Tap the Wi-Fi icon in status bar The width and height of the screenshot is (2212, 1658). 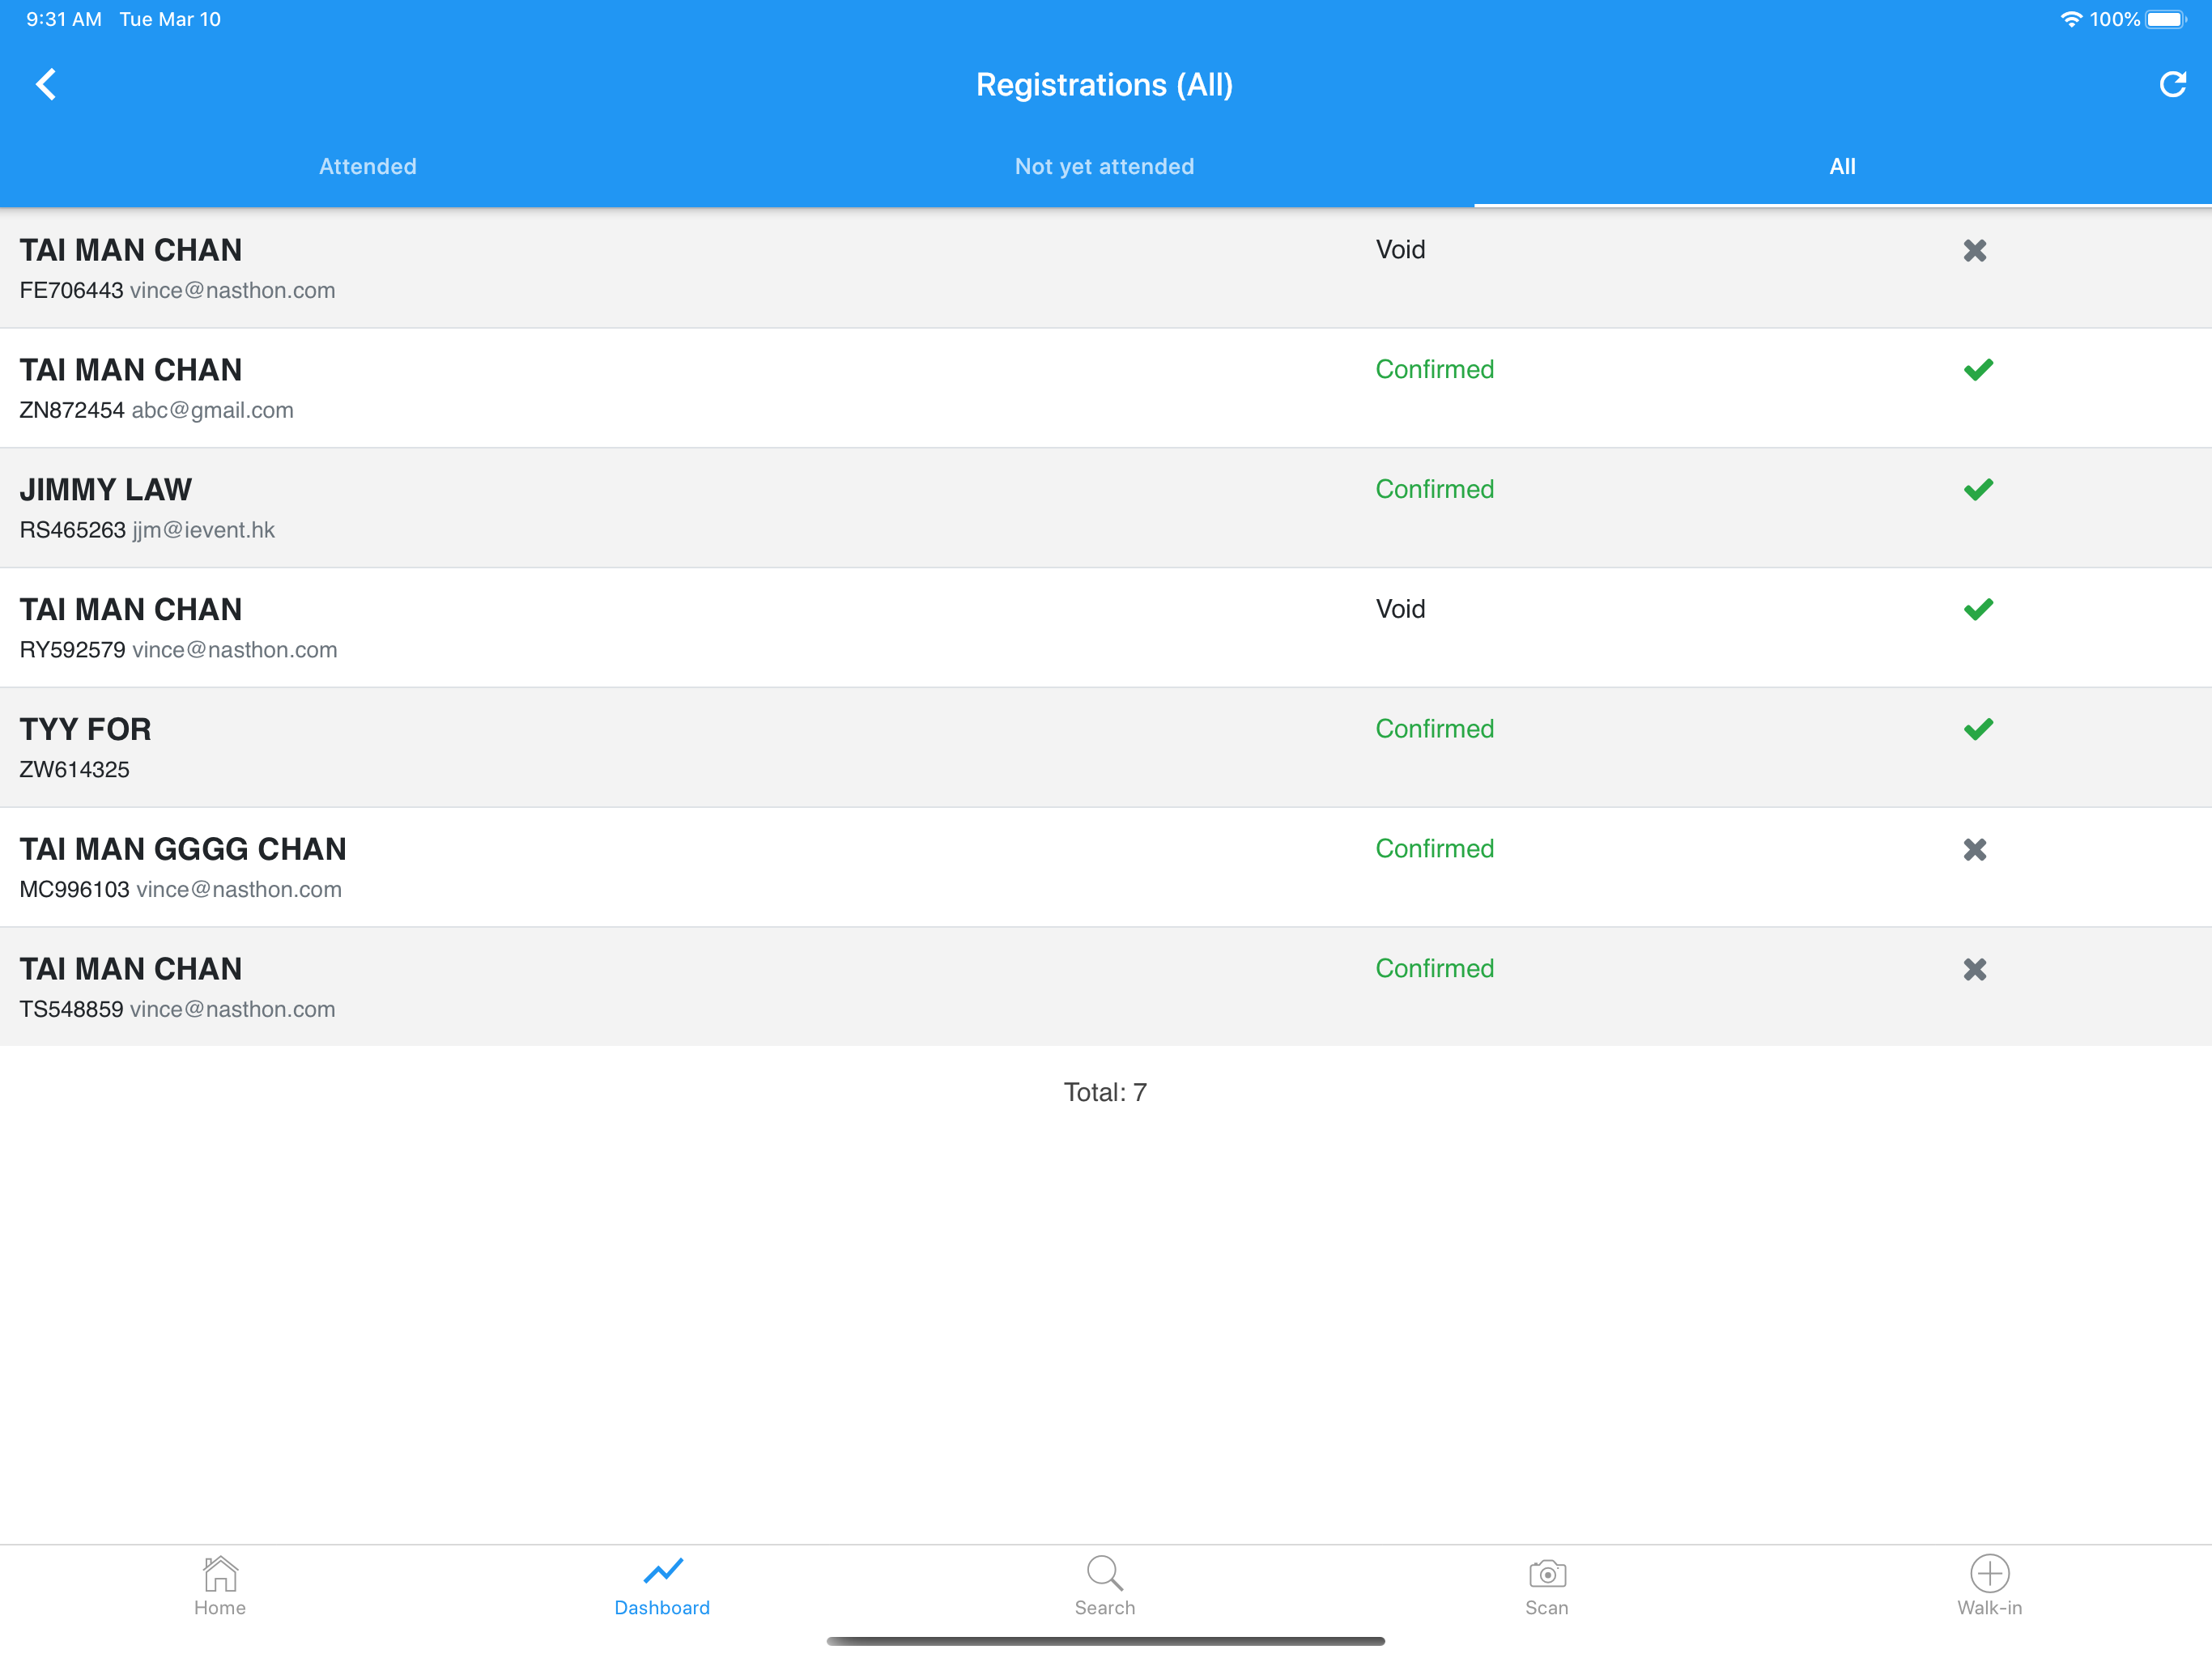tap(2071, 19)
